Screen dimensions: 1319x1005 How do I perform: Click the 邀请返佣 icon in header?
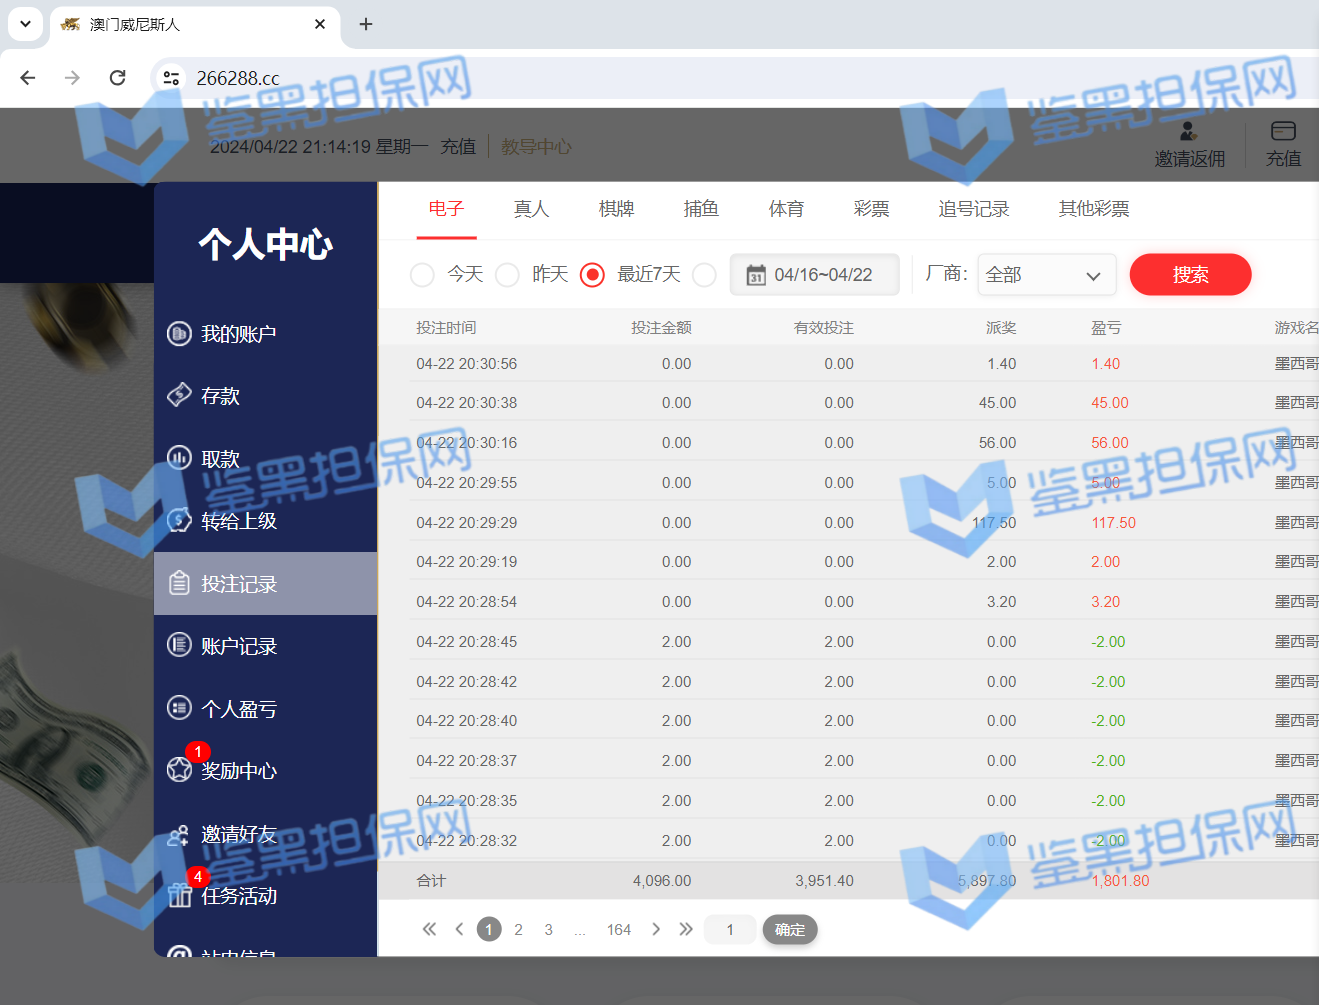1188,131
